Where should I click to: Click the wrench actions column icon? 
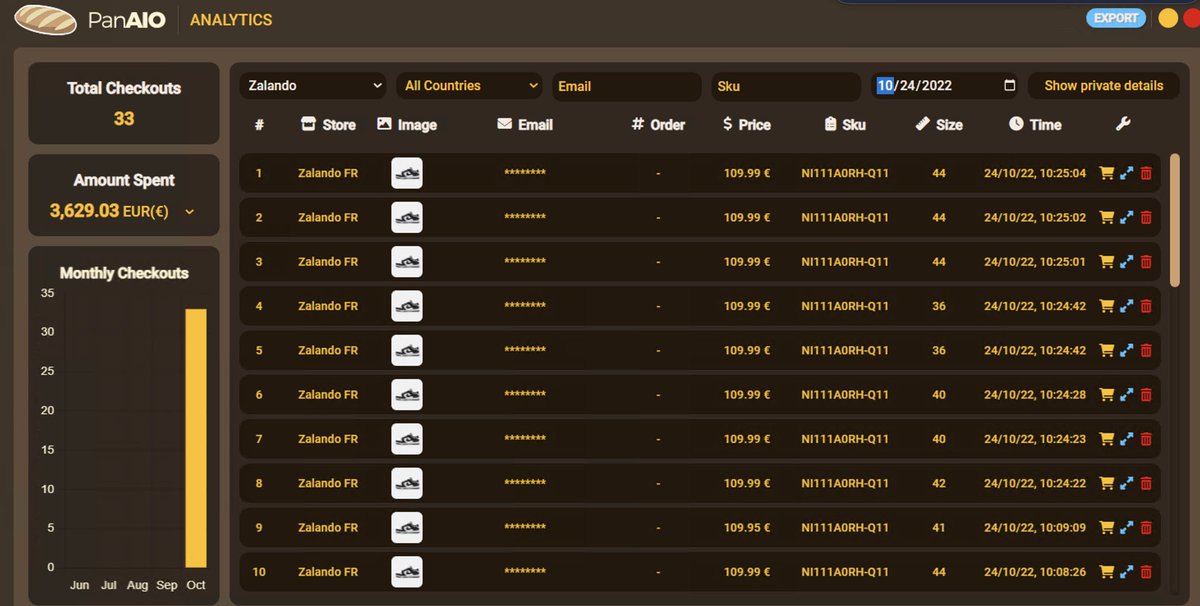tap(1122, 124)
